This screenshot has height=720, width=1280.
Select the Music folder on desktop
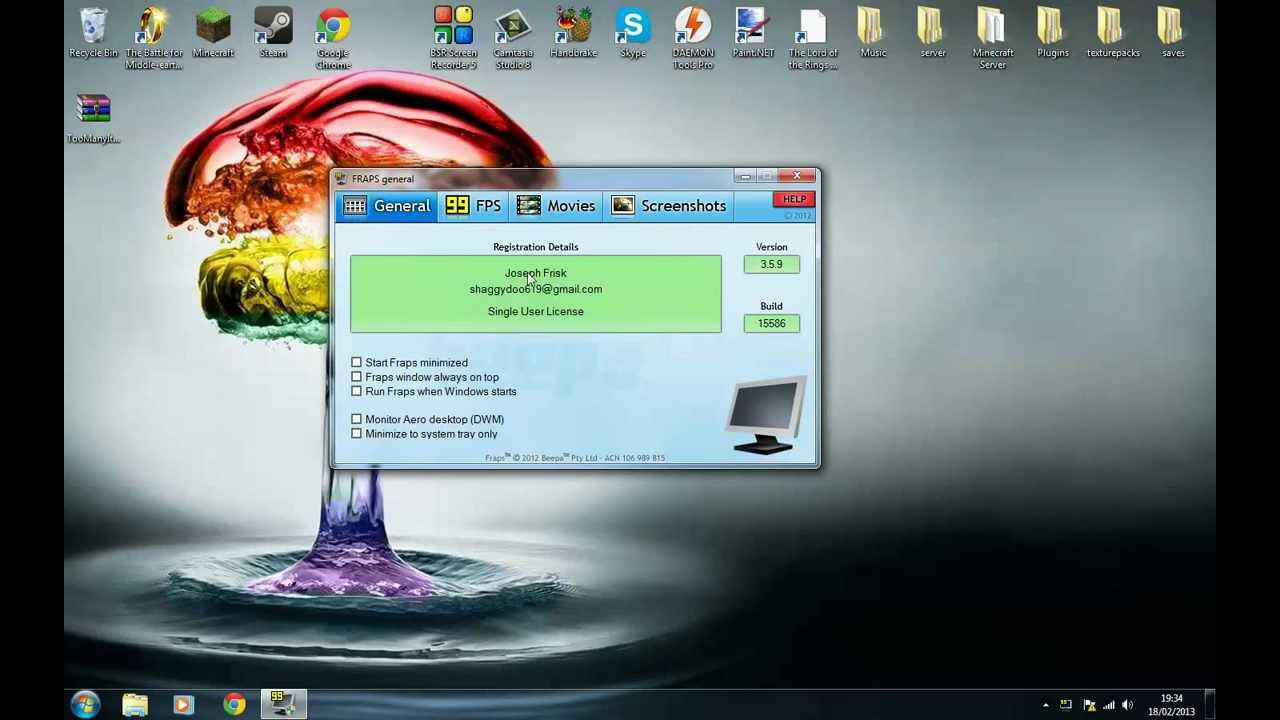[x=873, y=33]
